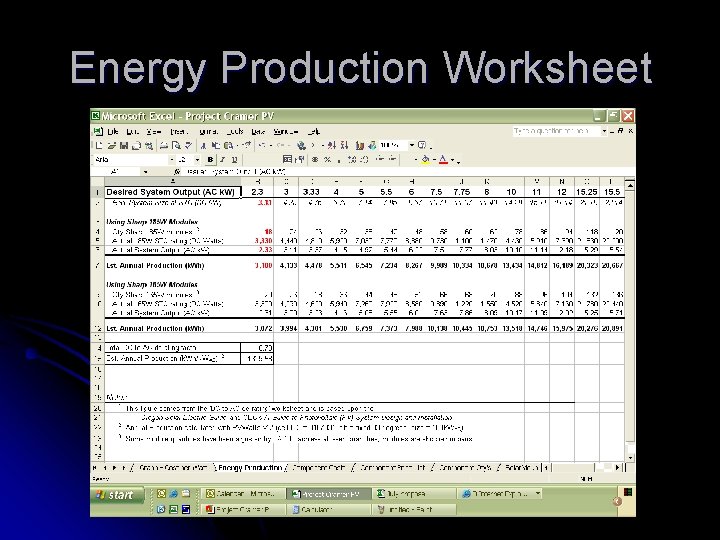This screenshot has width=720, height=540.
Task: Copy selection using the Copy icon
Action: 216,146
